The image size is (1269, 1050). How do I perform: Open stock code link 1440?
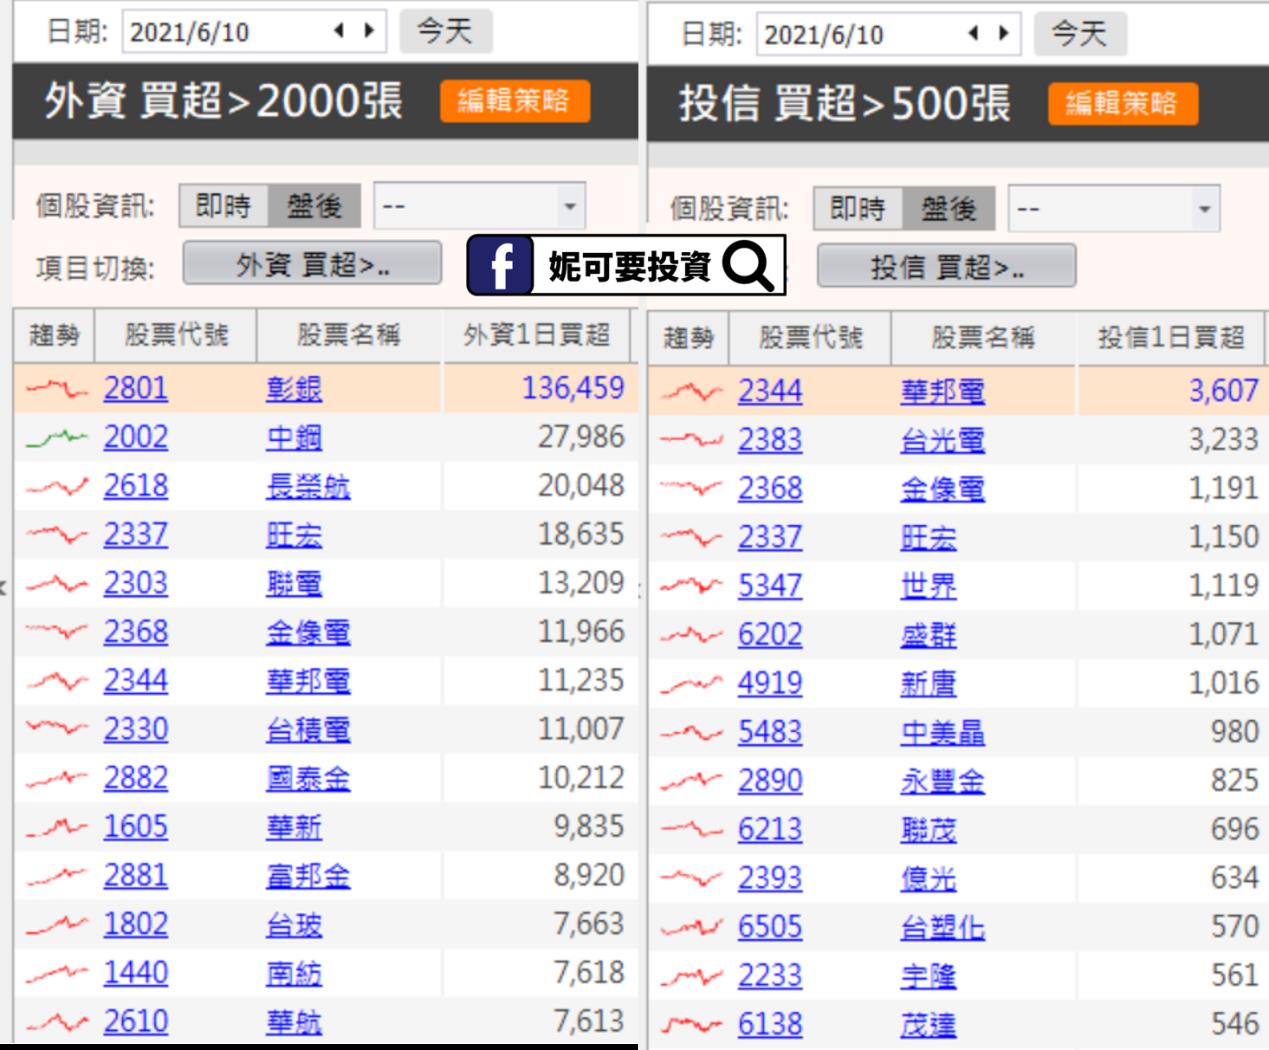click(x=136, y=973)
